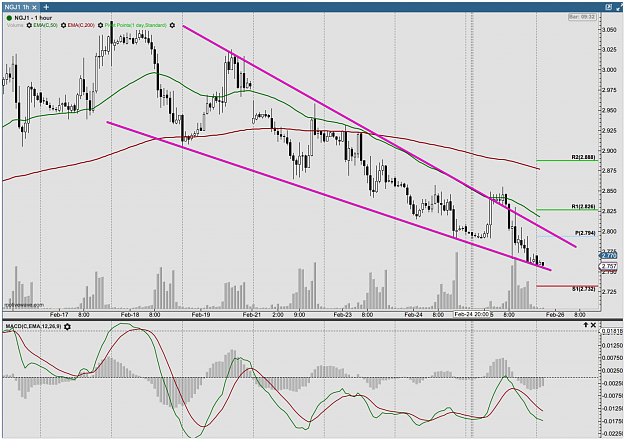This screenshot has height=440, width=625.
Task: Click the Bar countdown timer box
Action: 582,17
